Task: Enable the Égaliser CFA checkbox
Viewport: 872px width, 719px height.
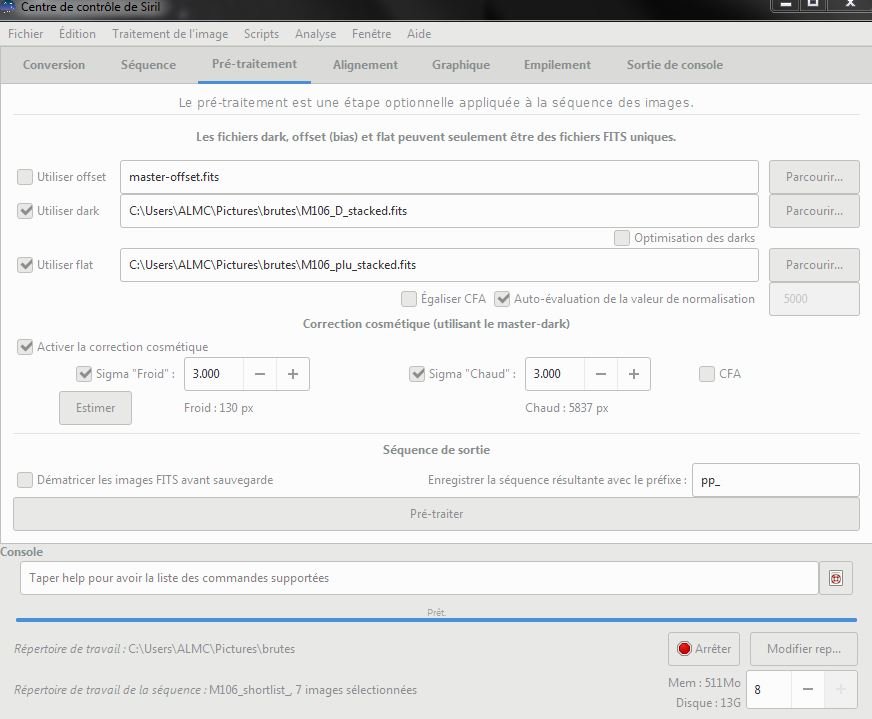Action: 409,299
